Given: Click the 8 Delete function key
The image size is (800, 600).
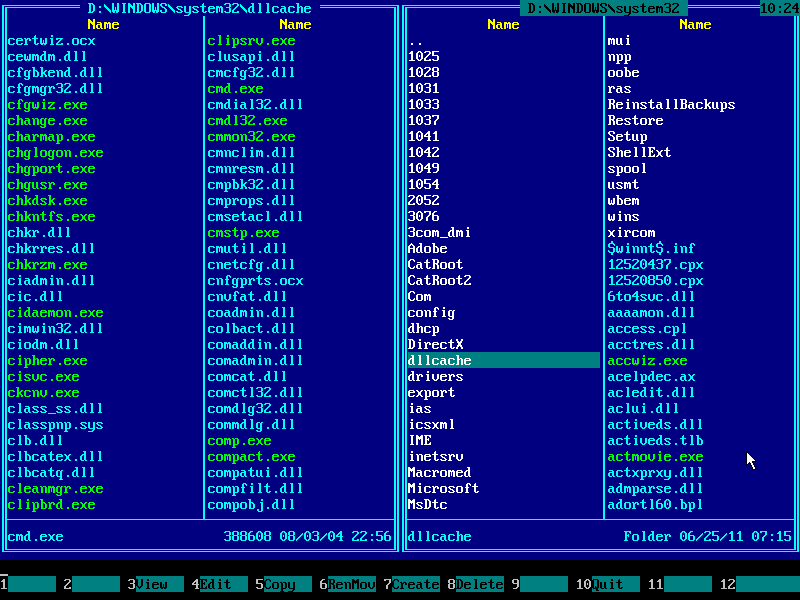Looking at the screenshot, I should click(x=476, y=584).
